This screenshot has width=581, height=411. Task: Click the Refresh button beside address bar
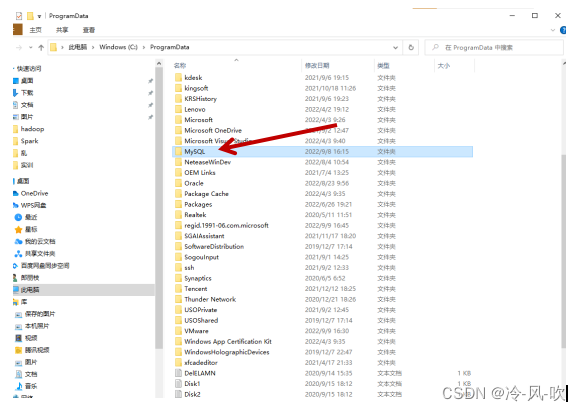(x=411, y=47)
